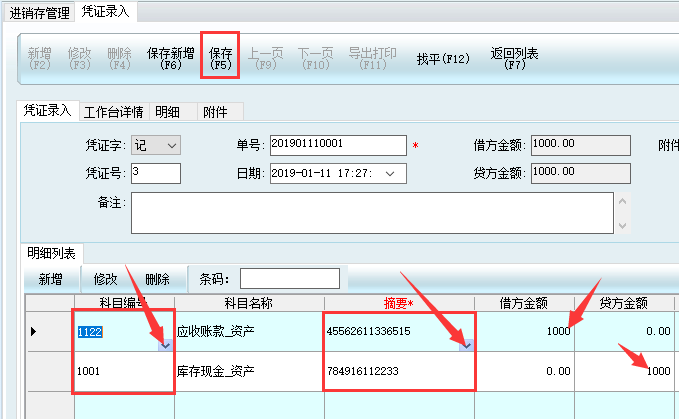
Task: Open the 附件 tab
Action: point(215,112)
